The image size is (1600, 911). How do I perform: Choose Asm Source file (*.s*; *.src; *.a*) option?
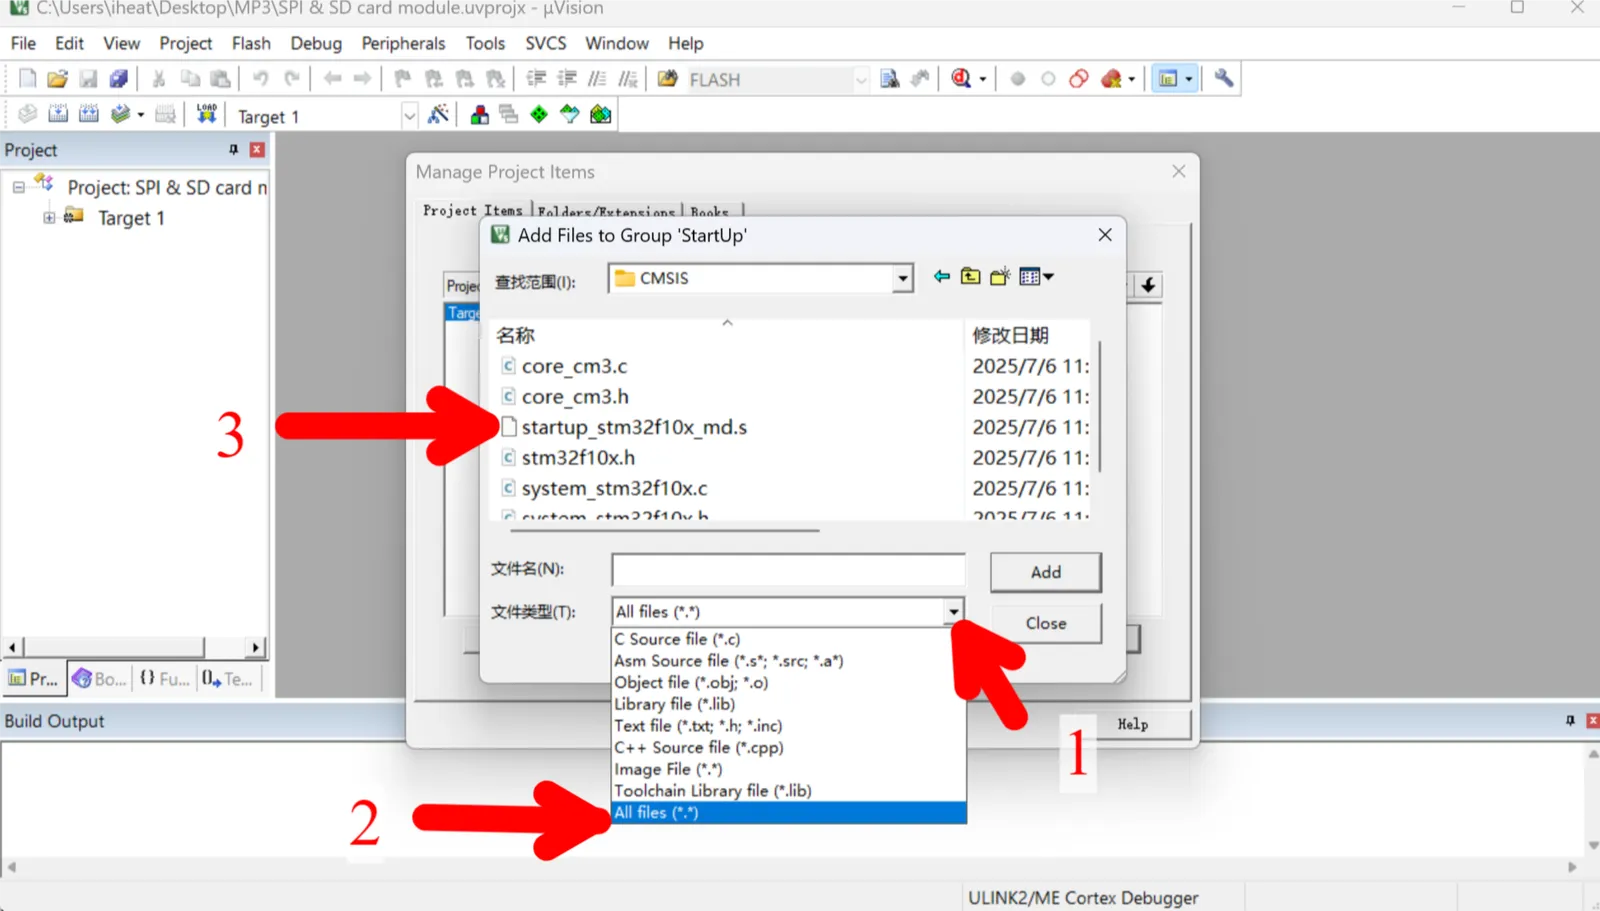788,661
